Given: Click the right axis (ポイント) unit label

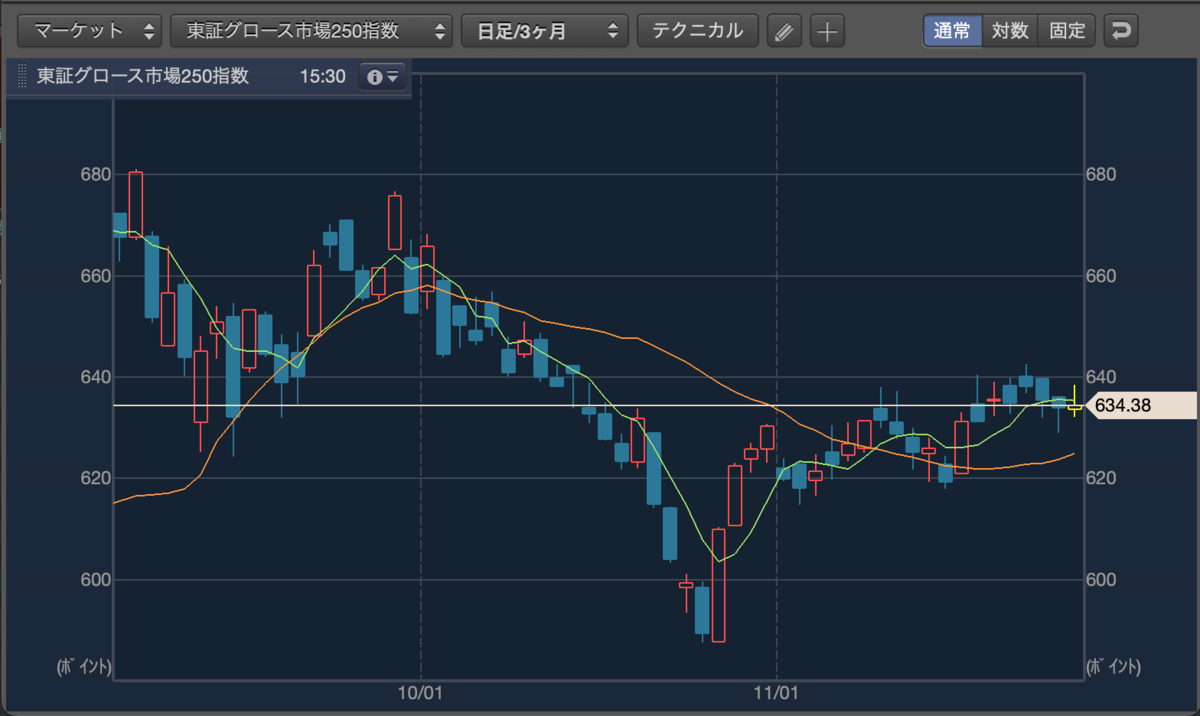Looking at the screenshot, I should [x=1113, y=666].
